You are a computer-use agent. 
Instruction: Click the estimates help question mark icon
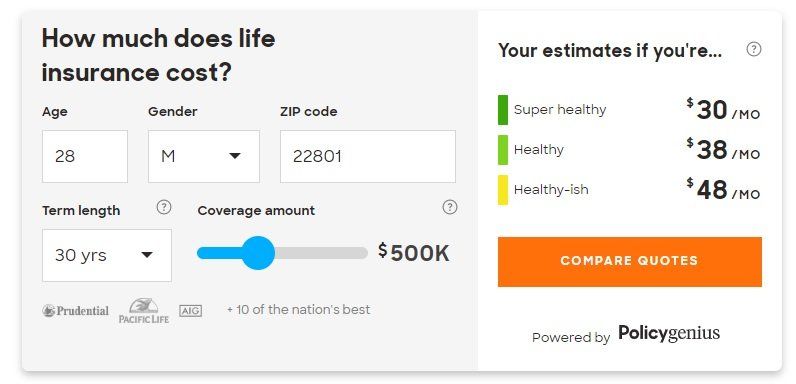(x=754, y=49)
